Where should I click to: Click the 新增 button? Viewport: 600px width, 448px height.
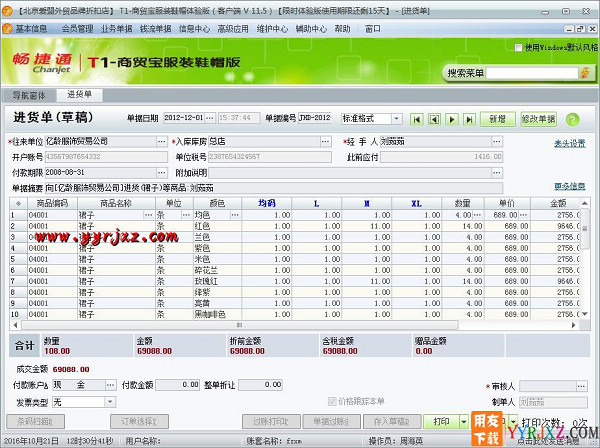coord(497,119)
